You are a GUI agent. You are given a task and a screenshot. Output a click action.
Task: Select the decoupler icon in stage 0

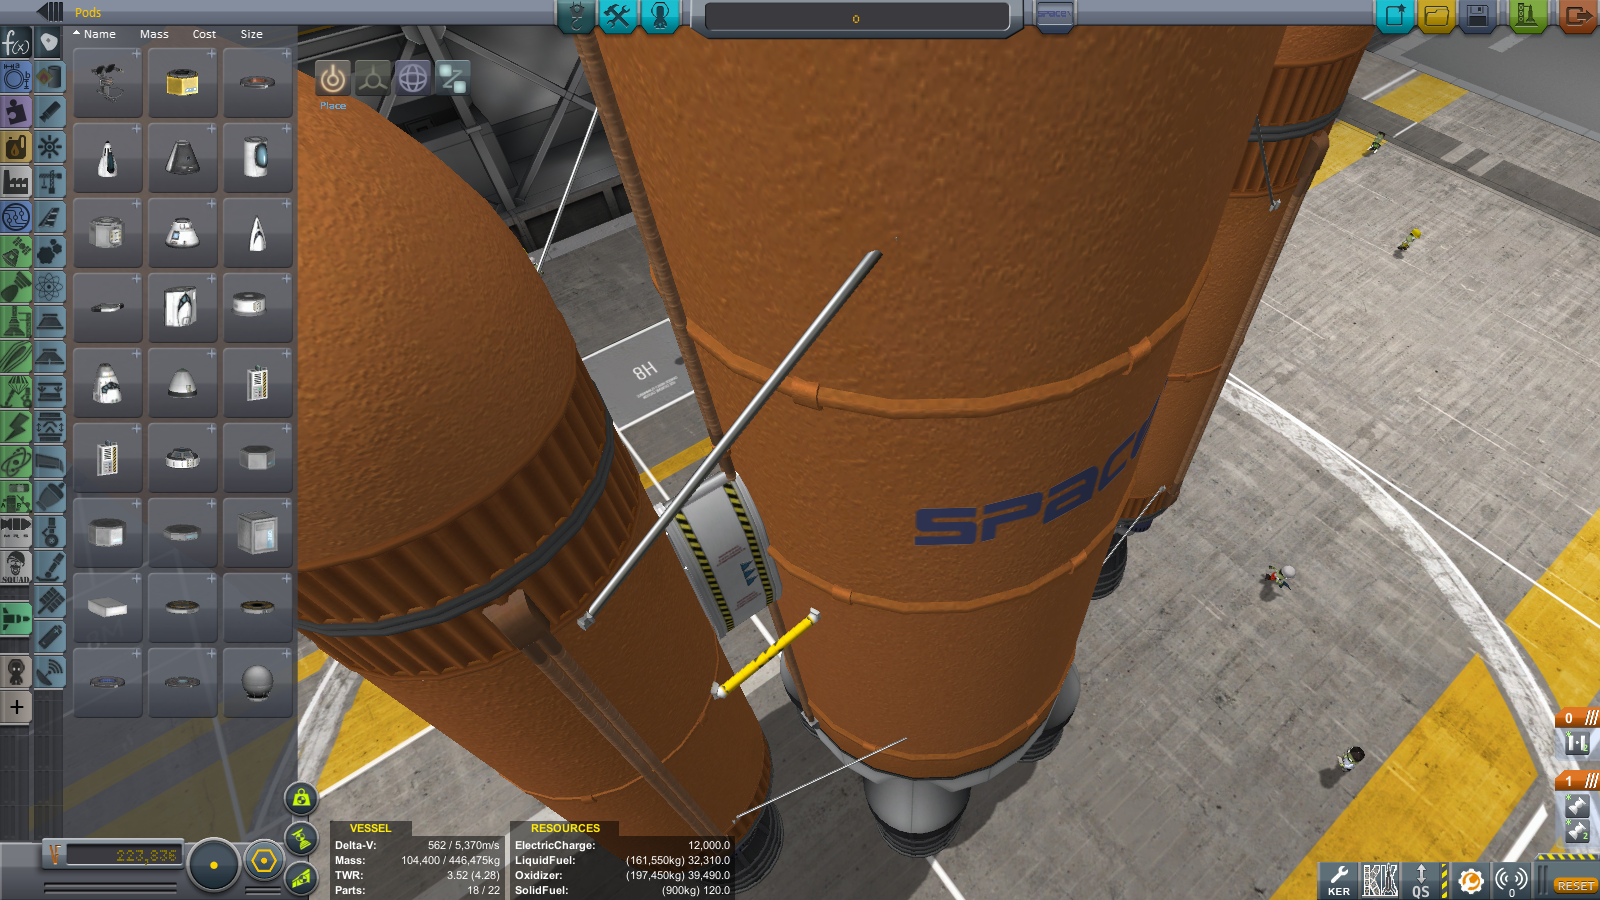click(x=1577, y=743)
